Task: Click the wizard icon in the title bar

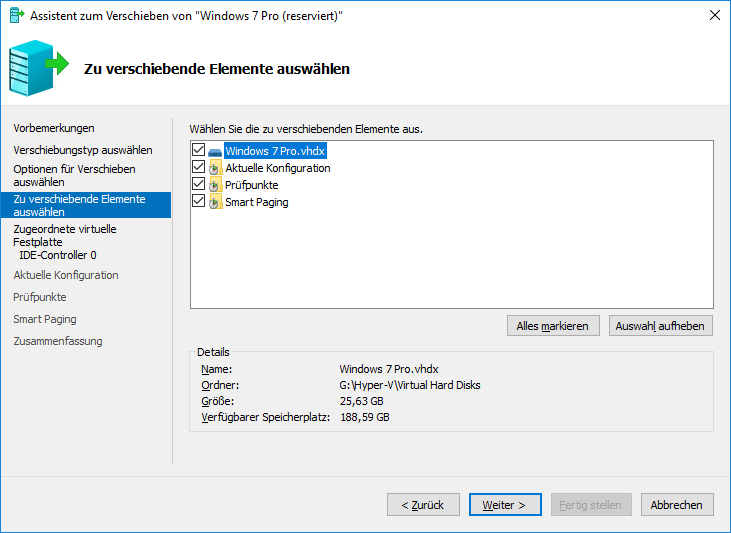Action: [x=16, y=15]
